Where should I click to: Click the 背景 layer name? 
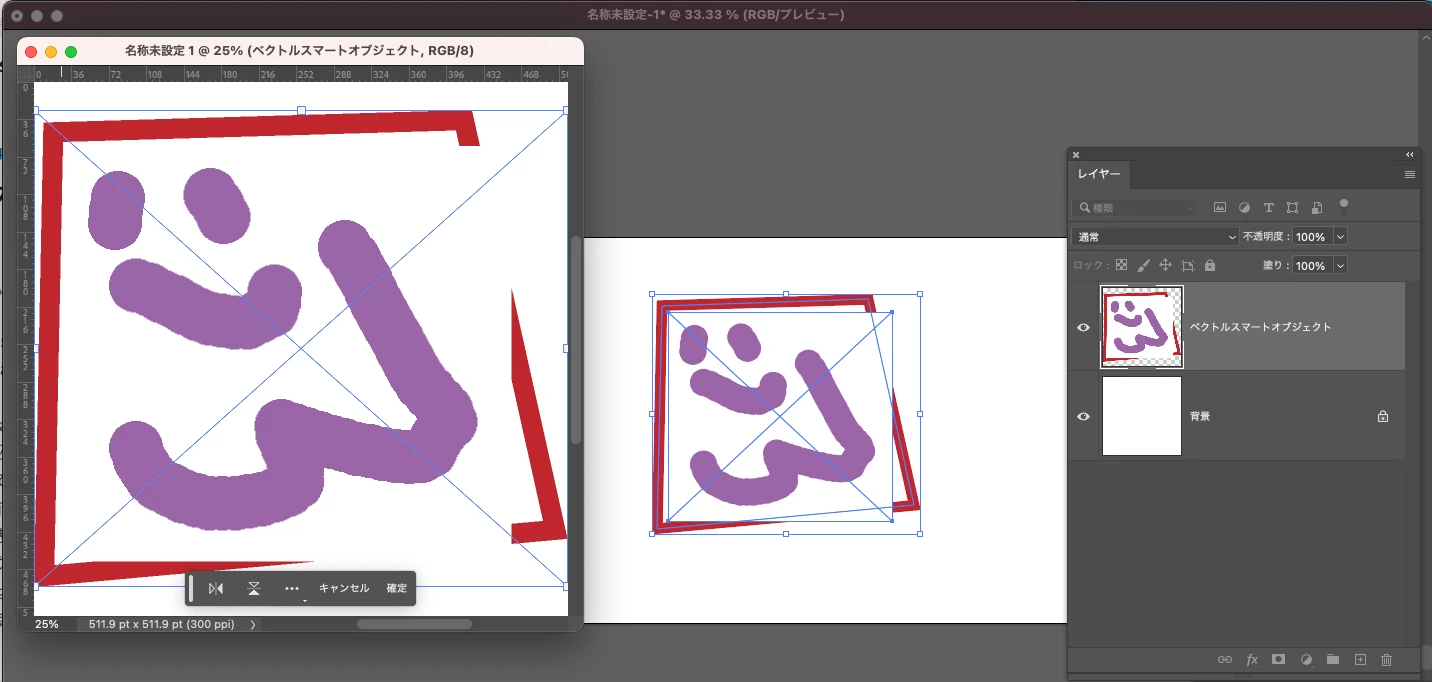[x=1200, y=416]
